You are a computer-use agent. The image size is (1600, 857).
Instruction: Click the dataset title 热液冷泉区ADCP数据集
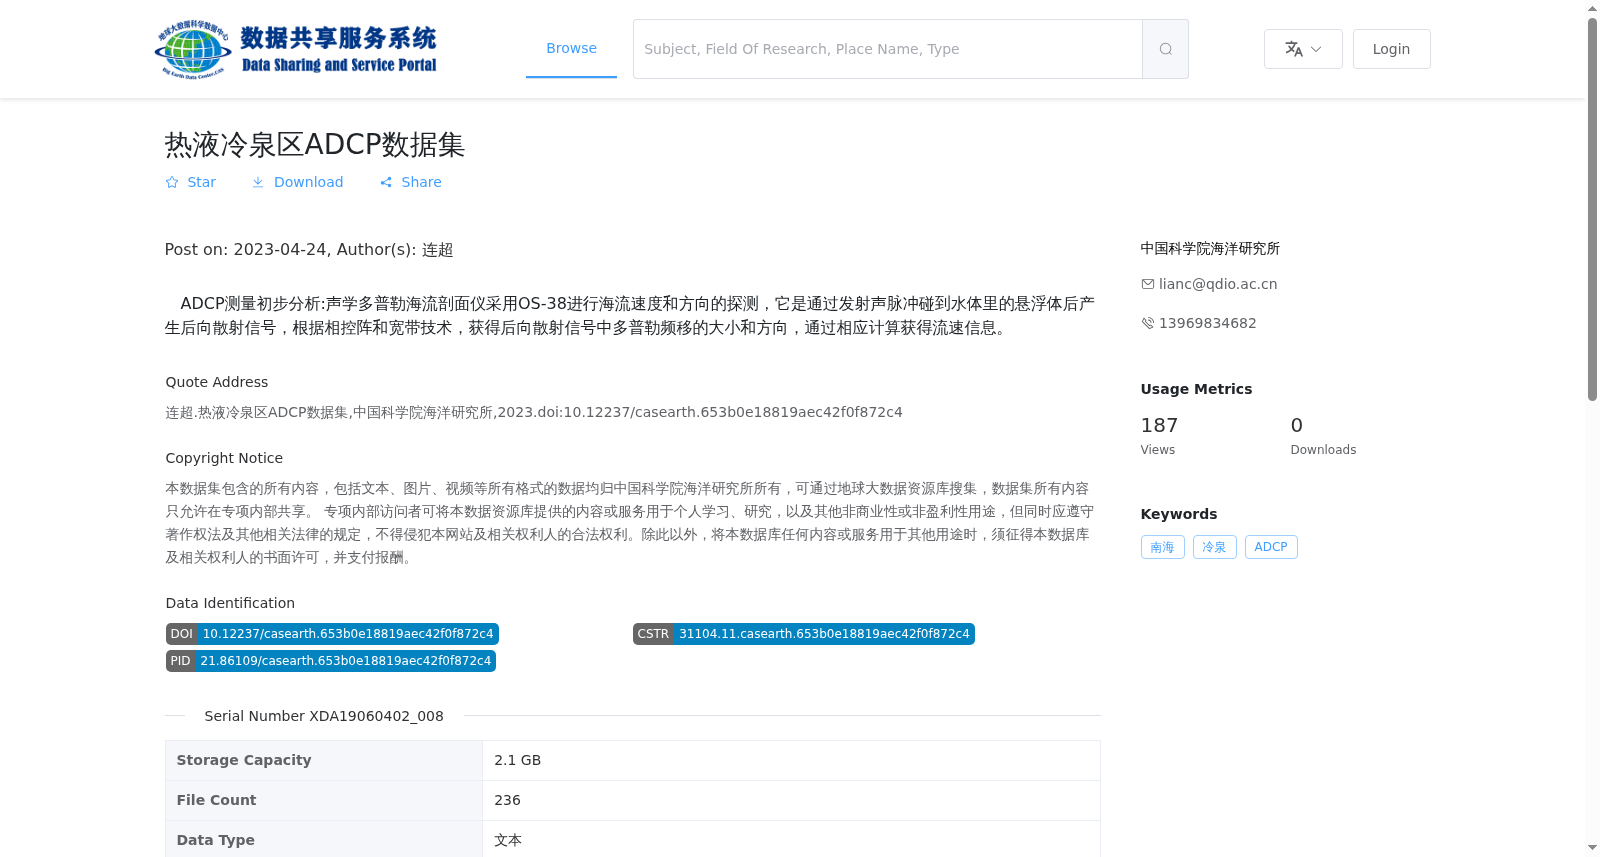coord(315,145)
